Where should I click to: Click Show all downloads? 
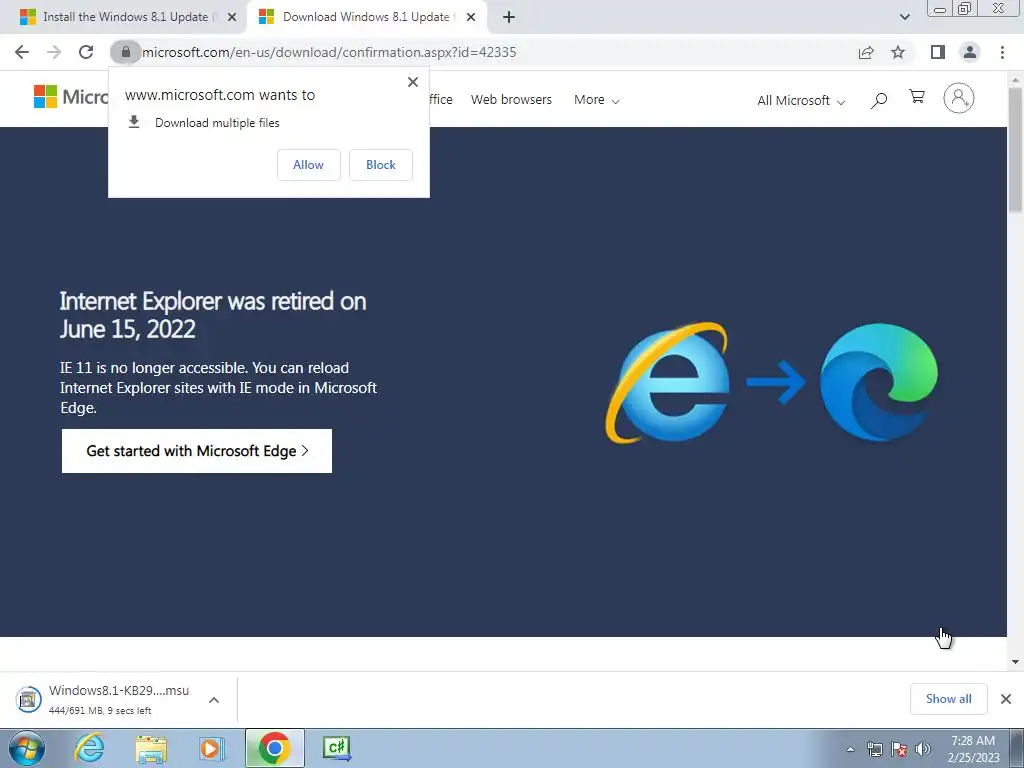click(948, 699)
